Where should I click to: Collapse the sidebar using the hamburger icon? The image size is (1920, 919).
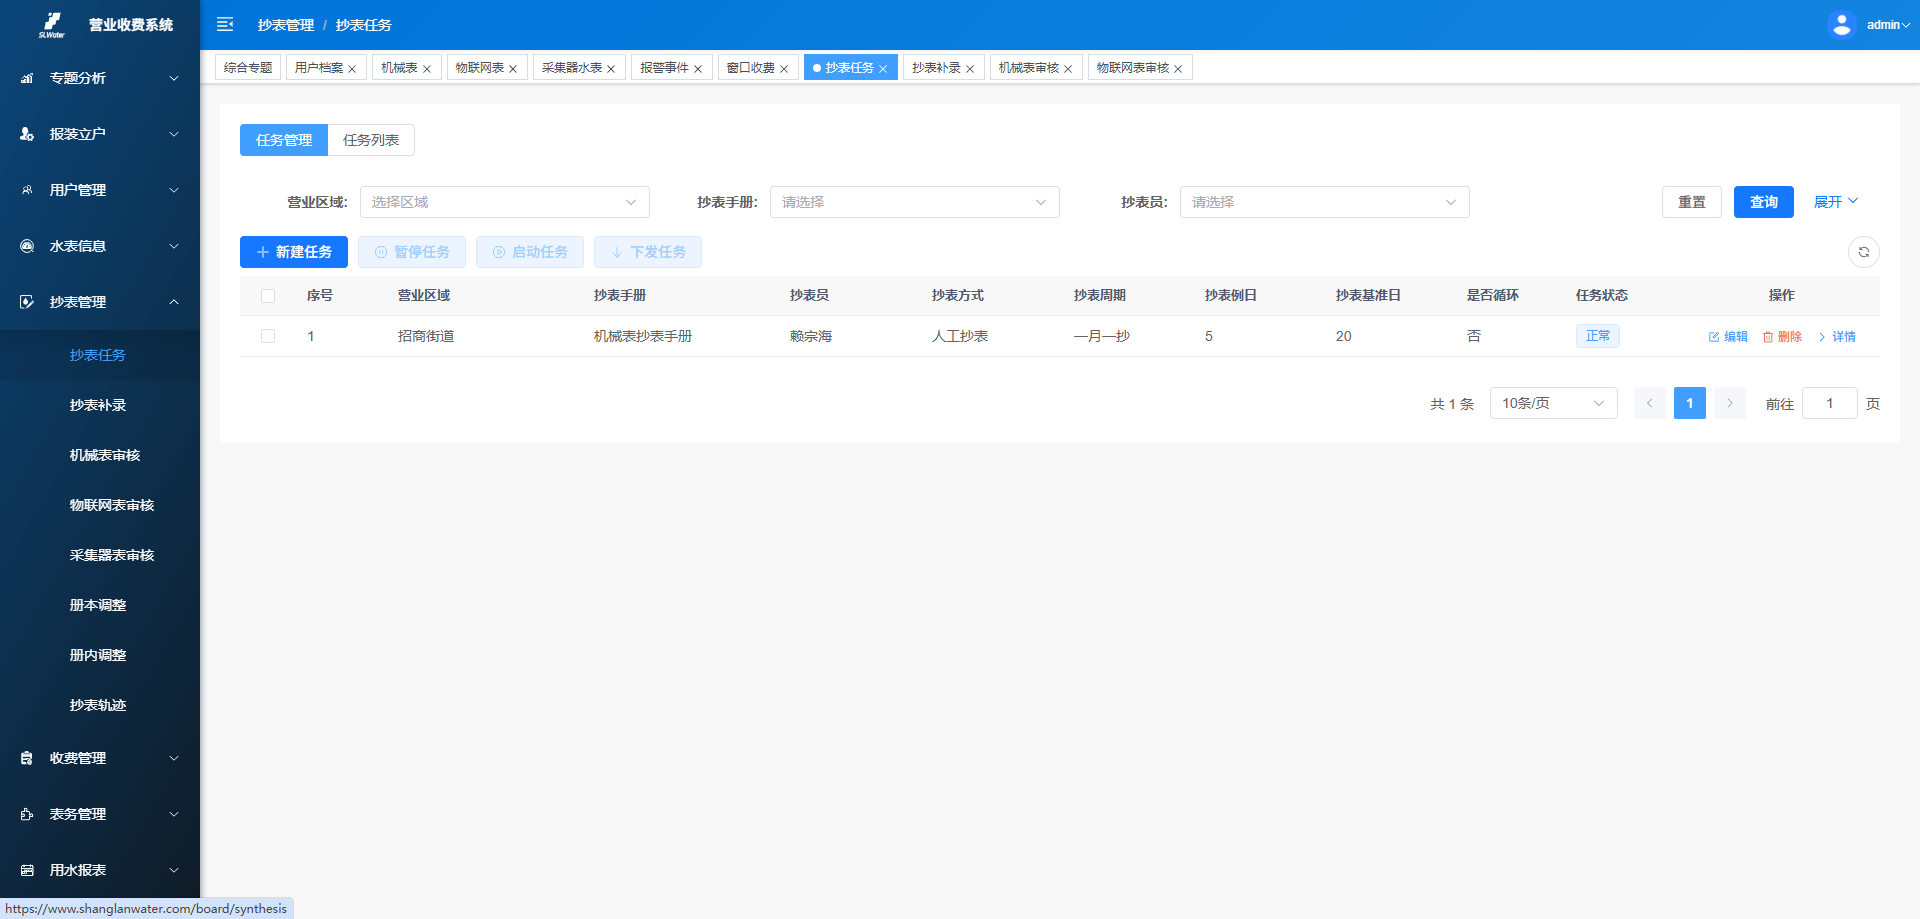225,24
